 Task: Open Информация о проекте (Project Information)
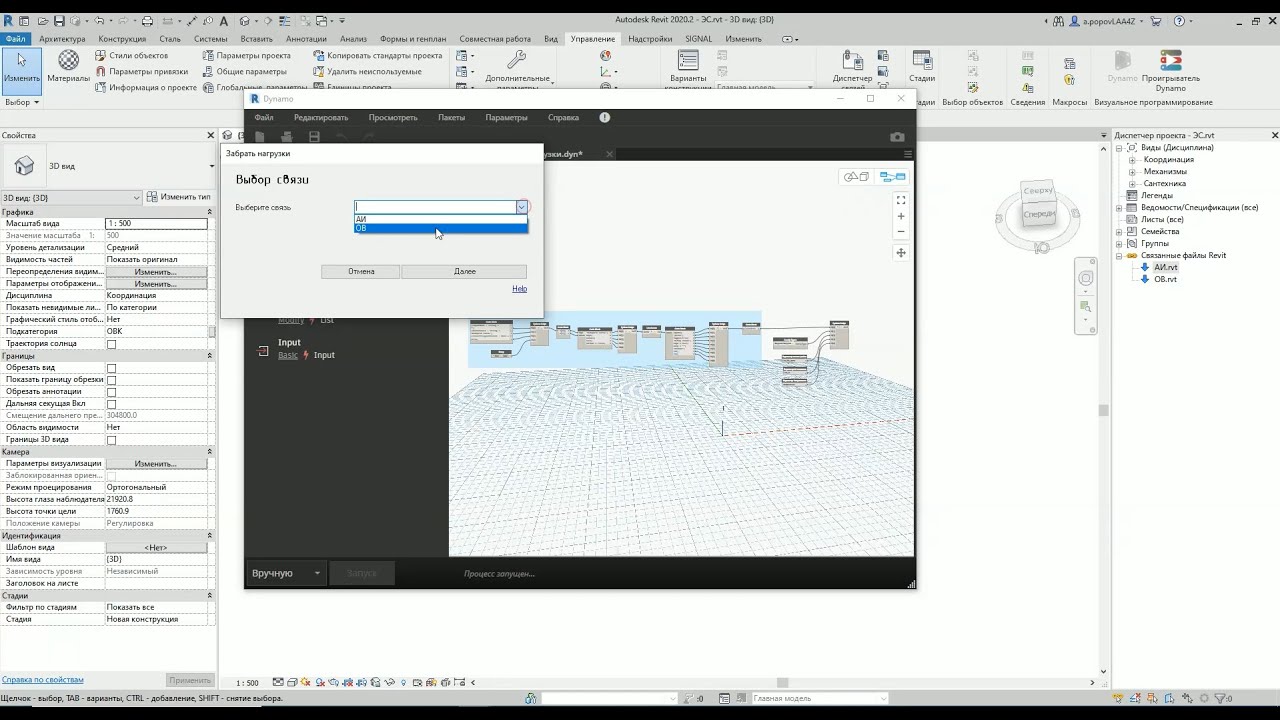point(146,88)
